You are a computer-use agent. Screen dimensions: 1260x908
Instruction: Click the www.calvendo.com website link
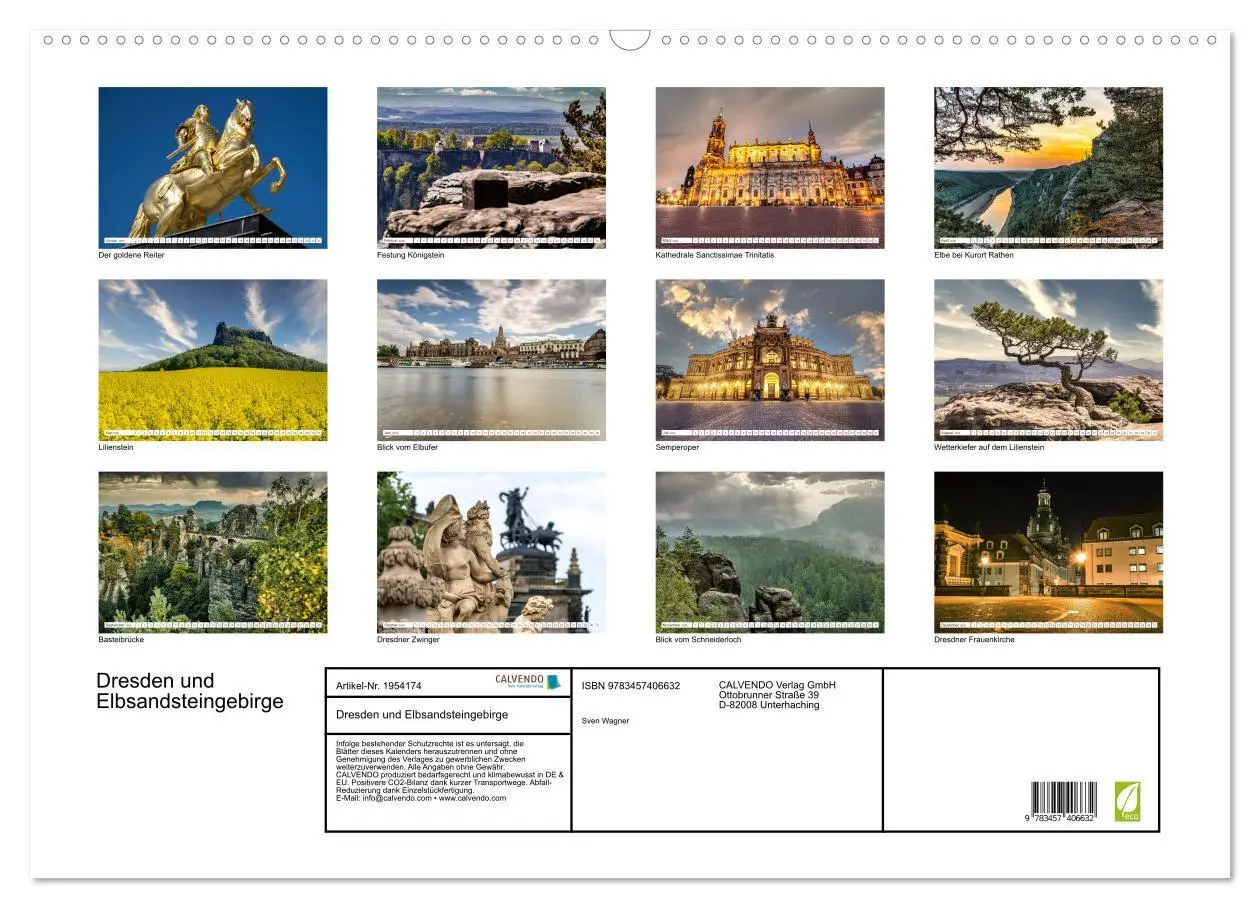point(472,799)
